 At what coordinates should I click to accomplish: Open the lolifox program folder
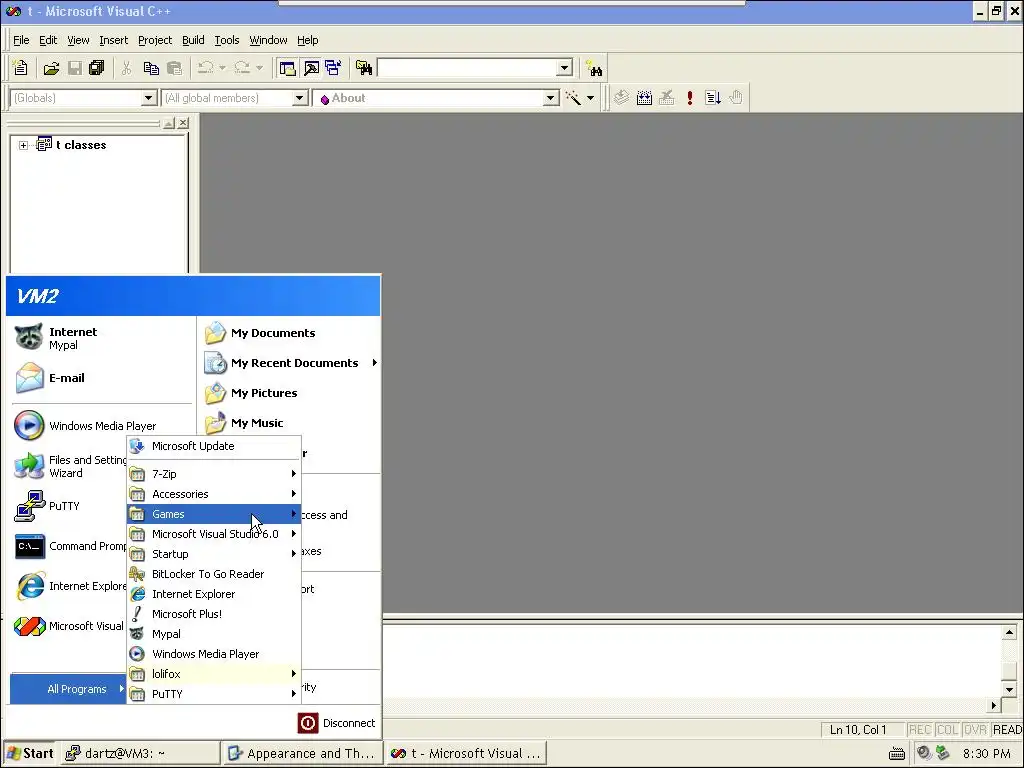tap(214, 674)
